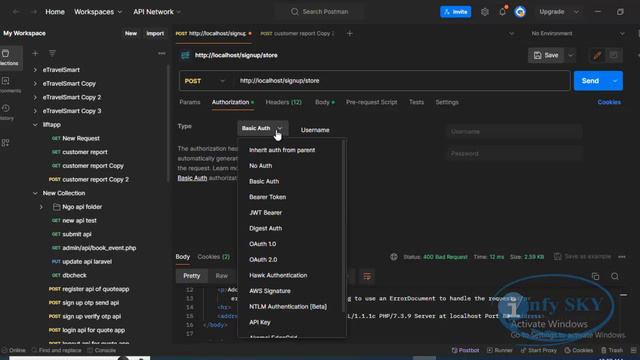640x360 pixels.
Task: Click Start Proxy in status bar
Action: 538,350
